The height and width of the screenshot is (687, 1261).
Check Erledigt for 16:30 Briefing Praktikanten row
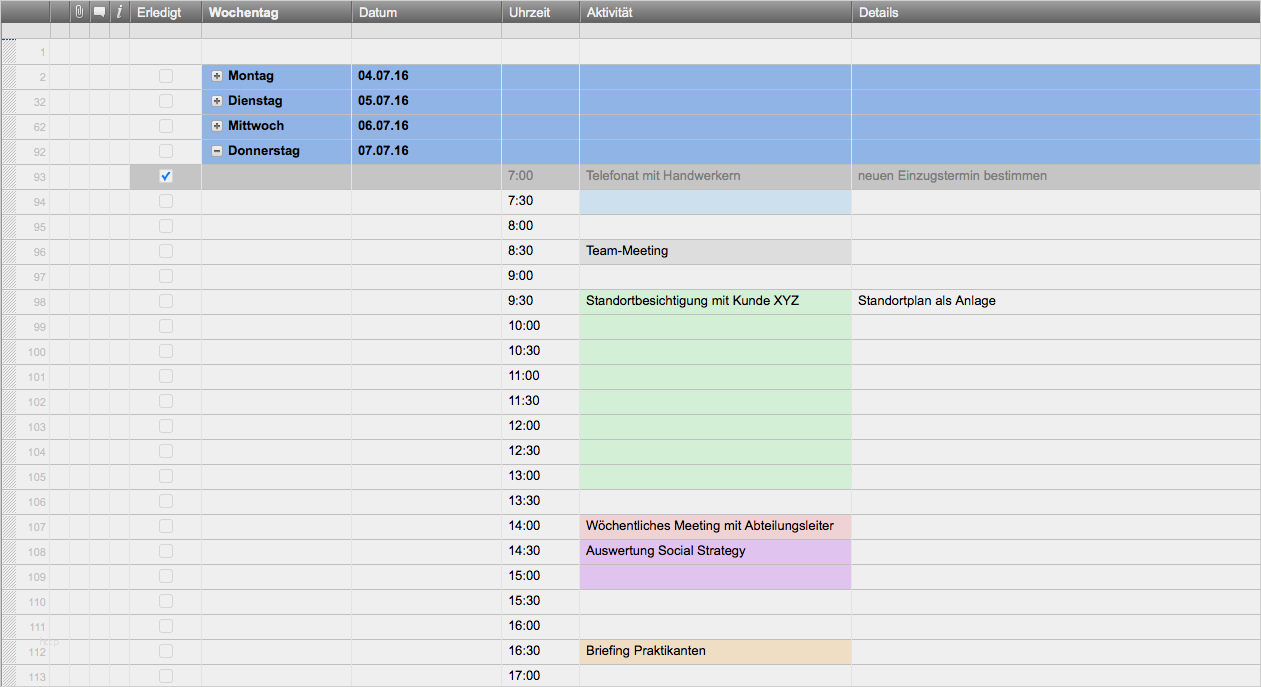point(166,651)
